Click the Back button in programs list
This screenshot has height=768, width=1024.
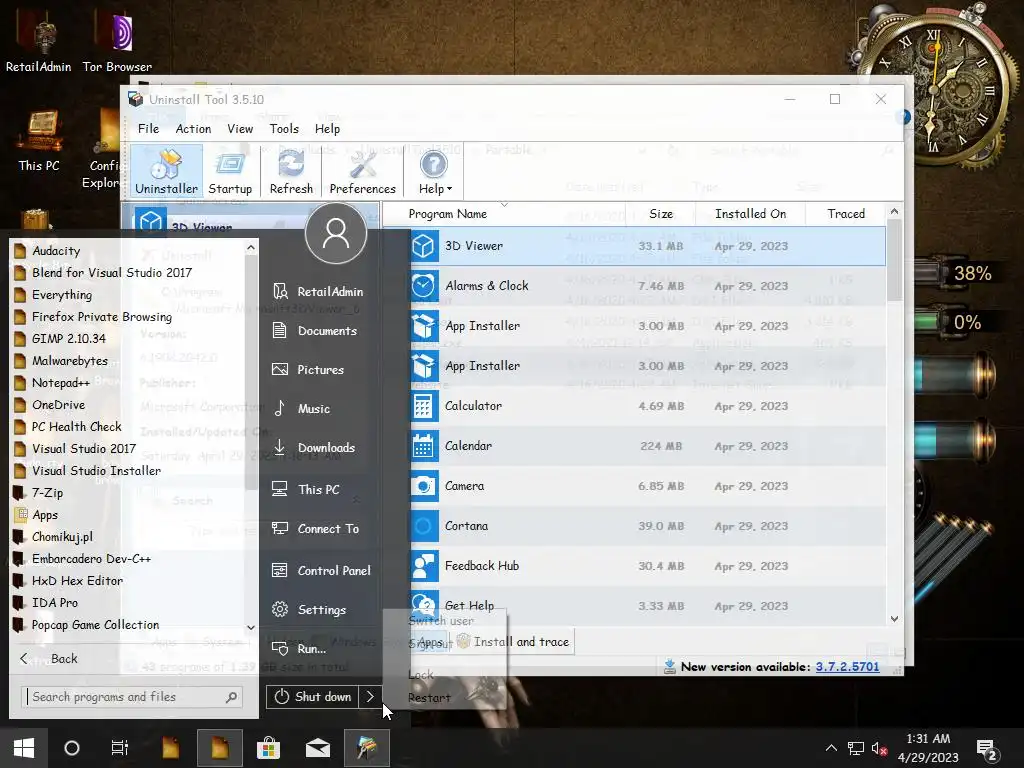pos(49,658)
